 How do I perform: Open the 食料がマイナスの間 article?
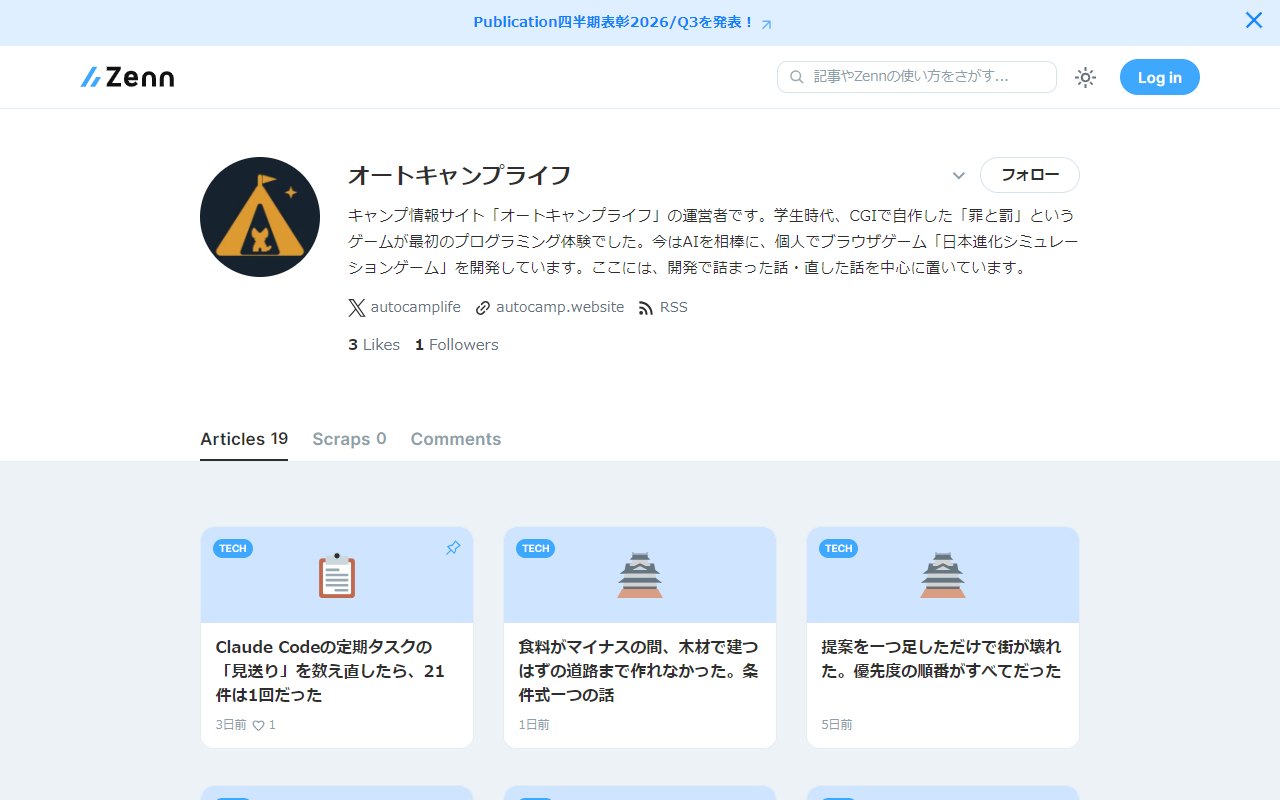point(638,671)
